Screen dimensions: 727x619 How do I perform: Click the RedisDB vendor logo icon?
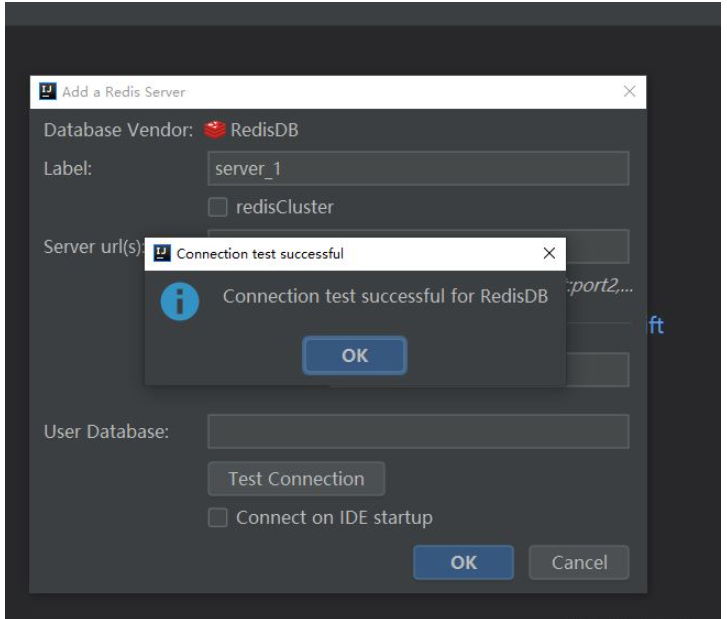tap(213, 130)
